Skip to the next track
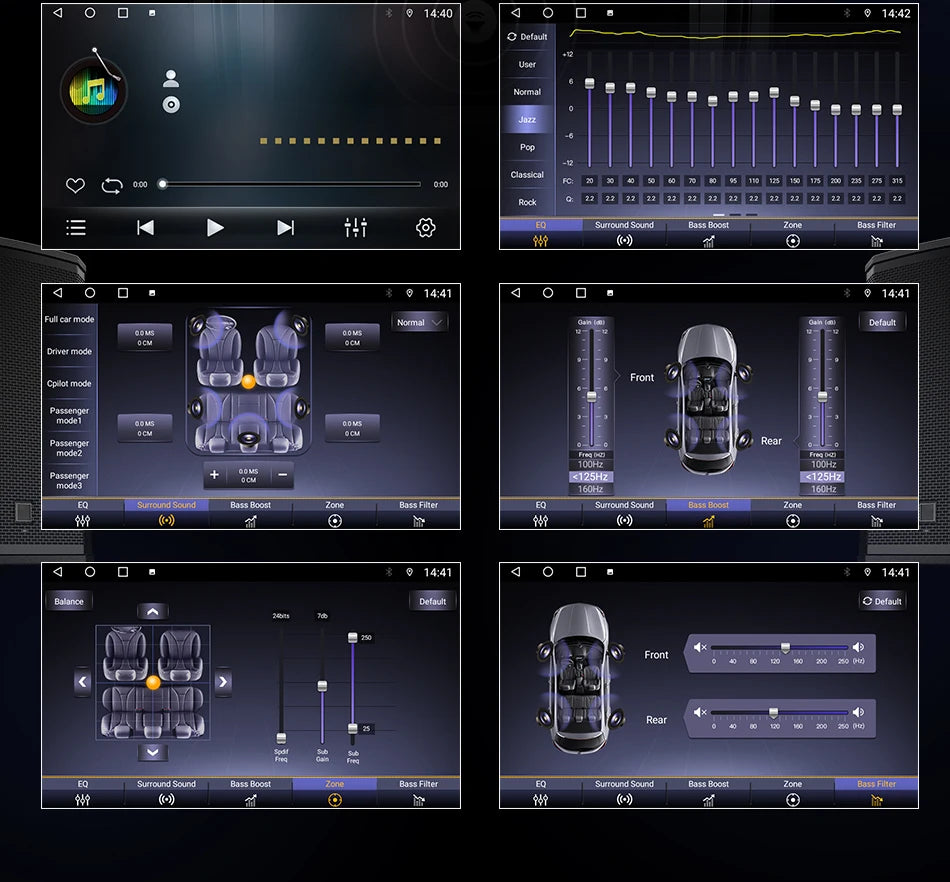This screenshot has height=882, width=950. (x=285, y=228)
